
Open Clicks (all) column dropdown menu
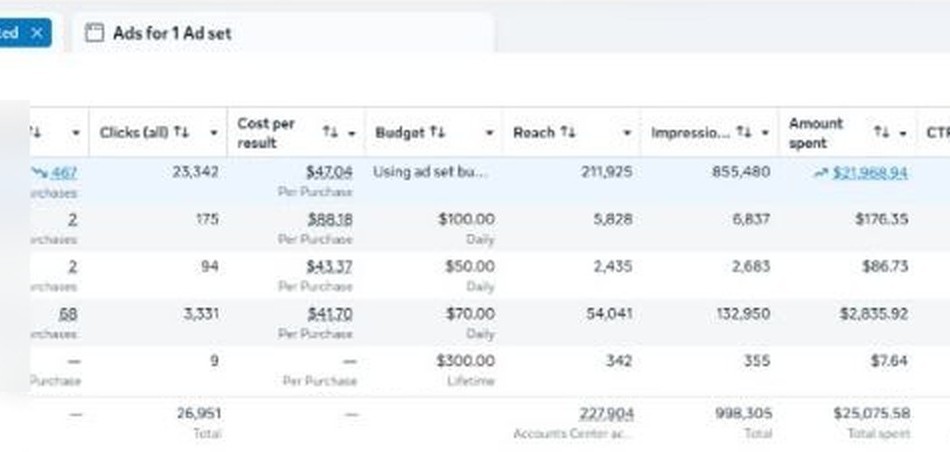click(x=214, y=133)
